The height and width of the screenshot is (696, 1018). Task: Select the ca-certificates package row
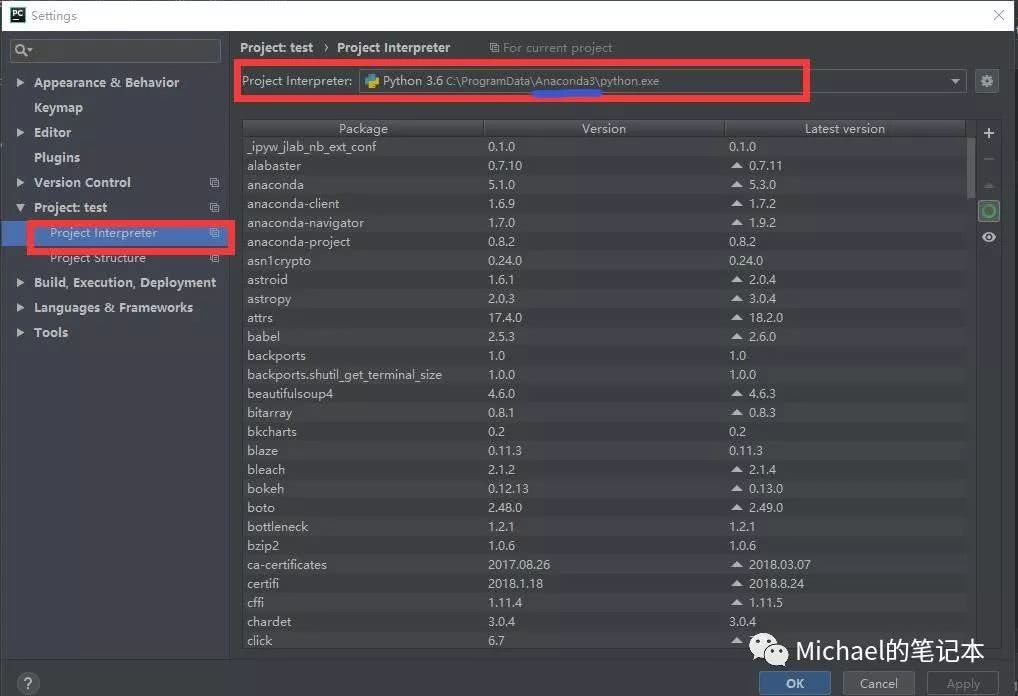pyautogui.click(x=604, y=564)
